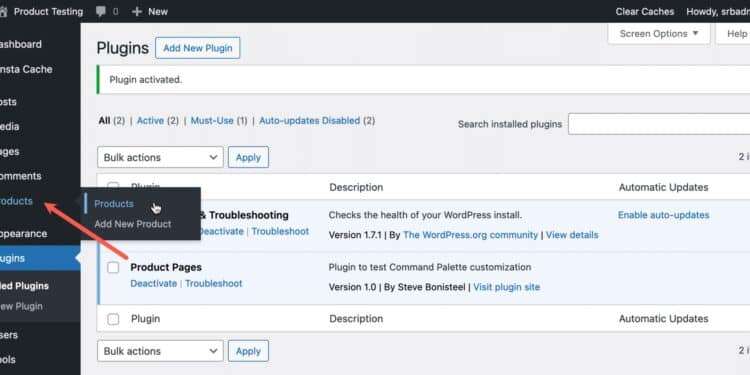Screen dimensions: 750x375
Task: Expand the Screen Options panel
Action: [x=659, y=33]
